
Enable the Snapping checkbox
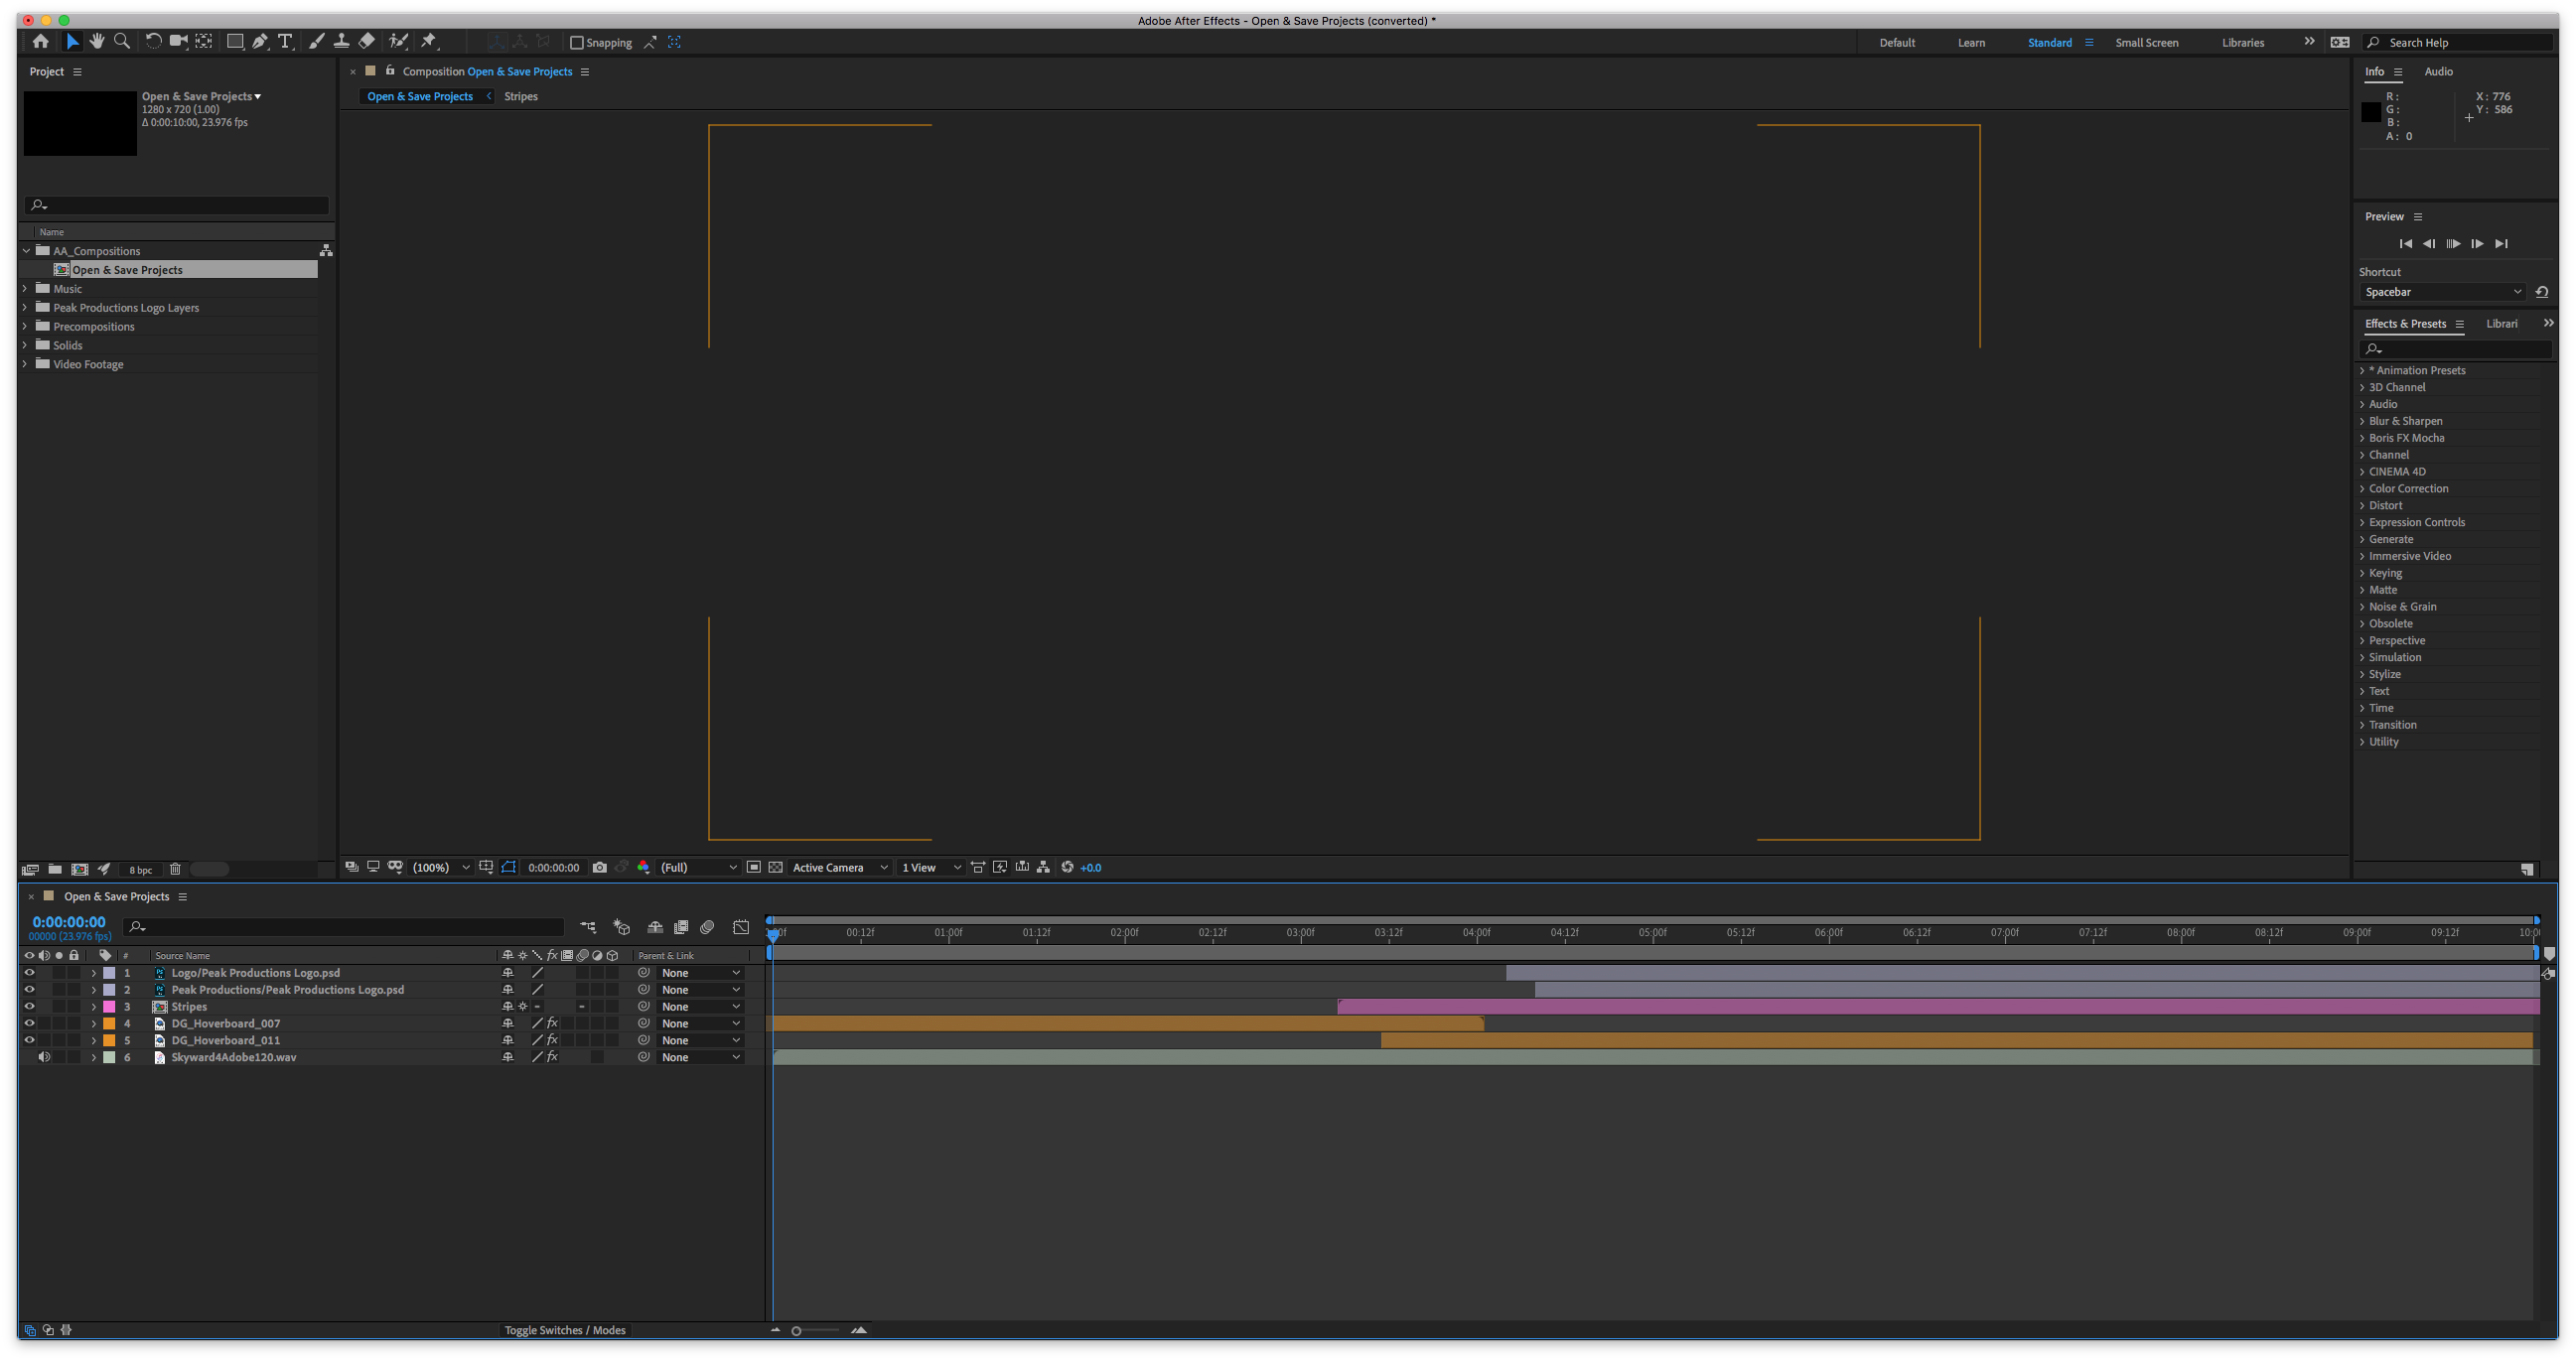[577, 42]
